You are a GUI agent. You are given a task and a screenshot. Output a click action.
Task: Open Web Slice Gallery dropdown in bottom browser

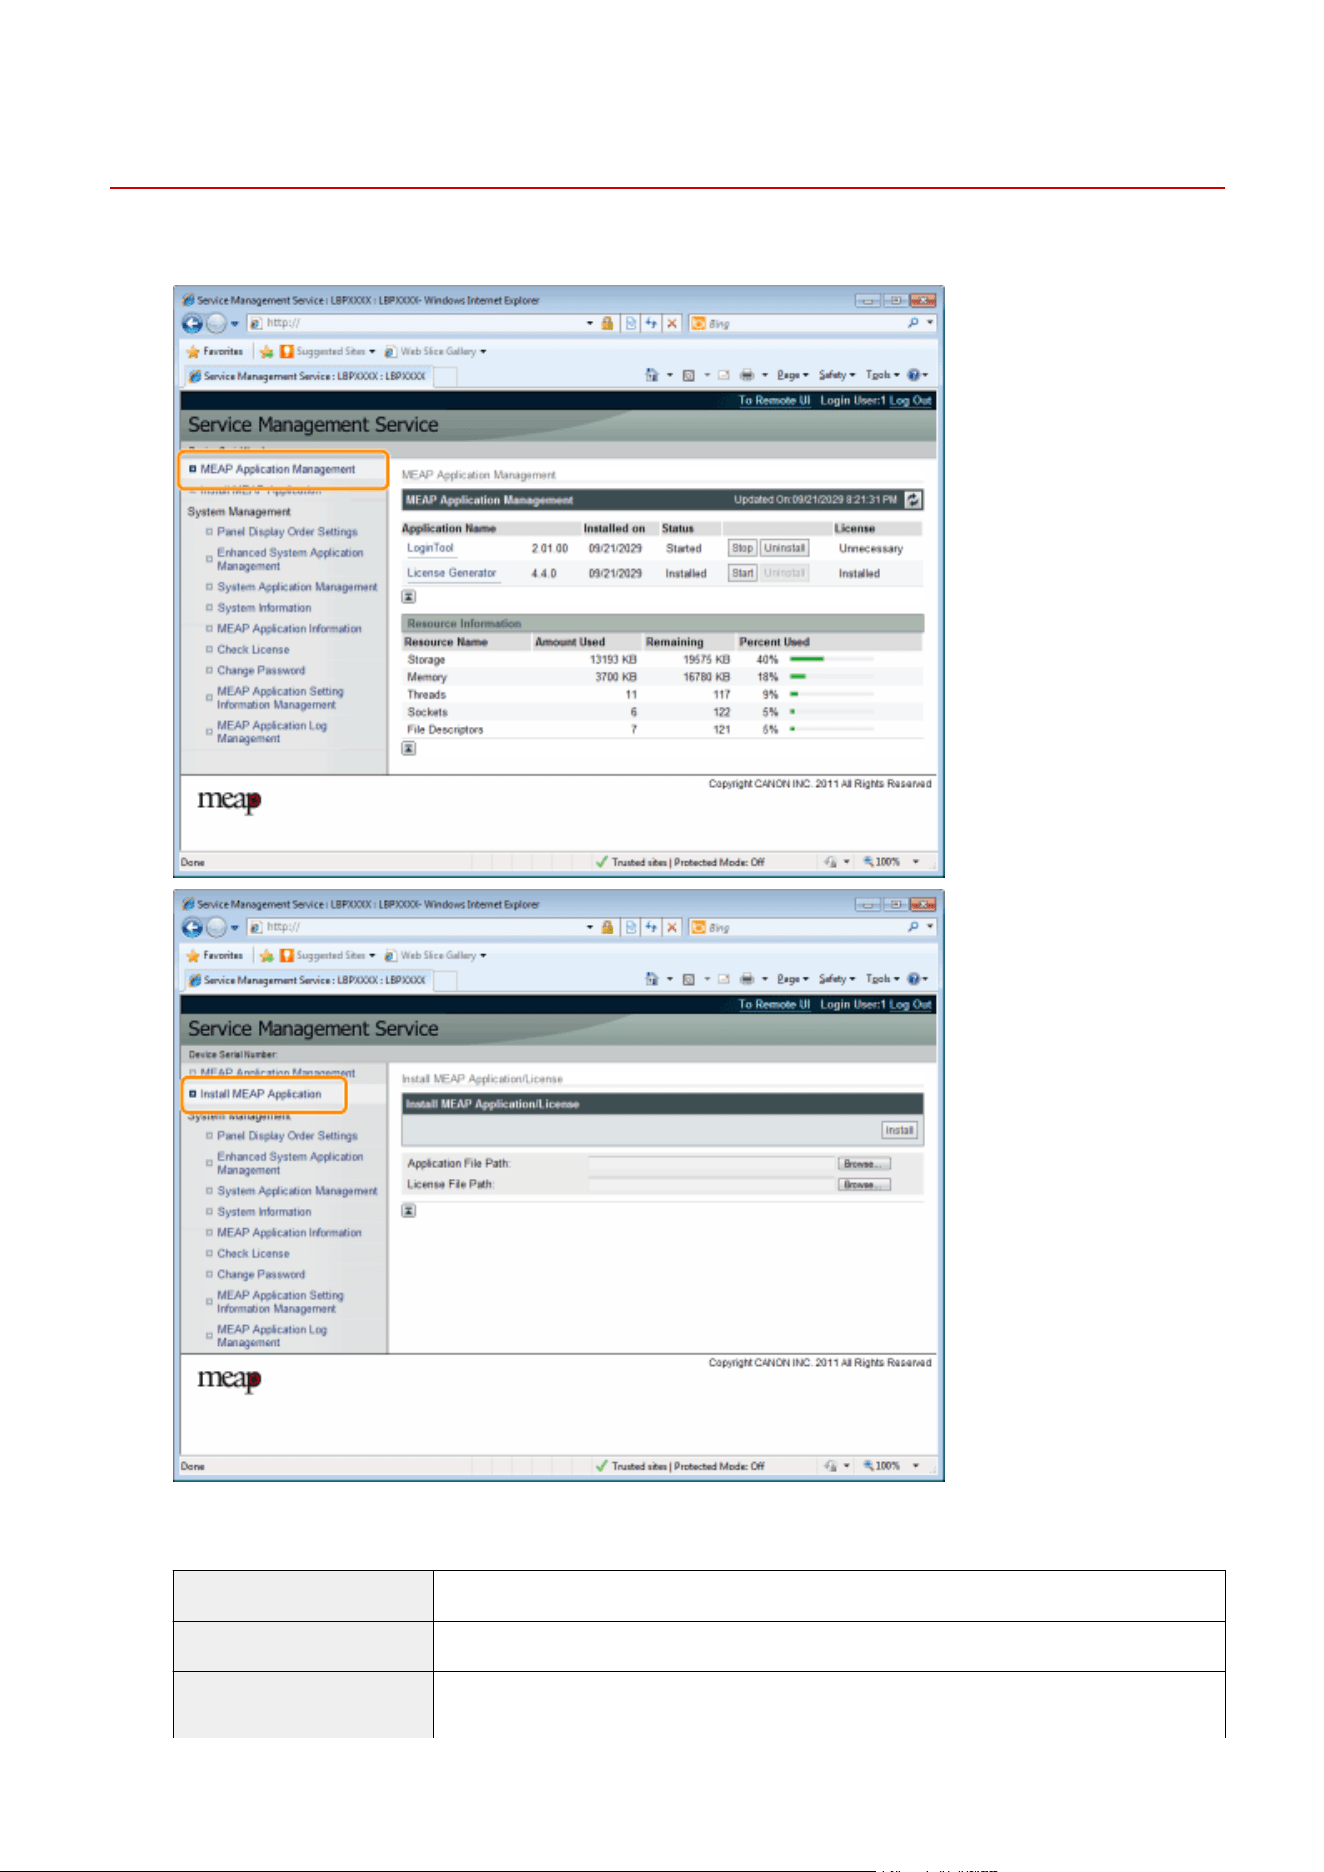(436, 955)
